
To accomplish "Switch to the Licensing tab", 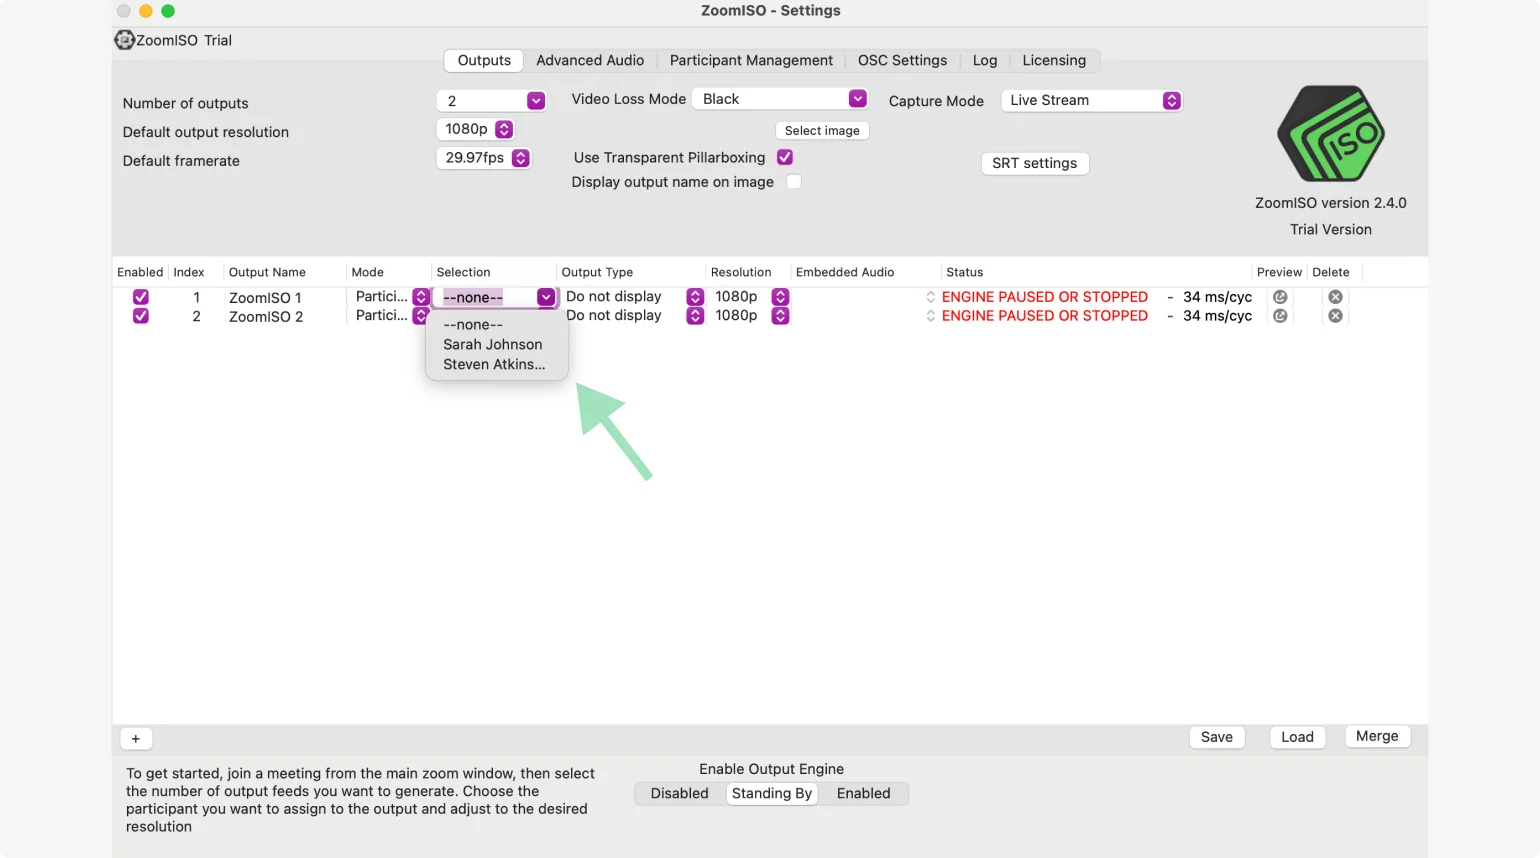I will (x=1054, y=60).
